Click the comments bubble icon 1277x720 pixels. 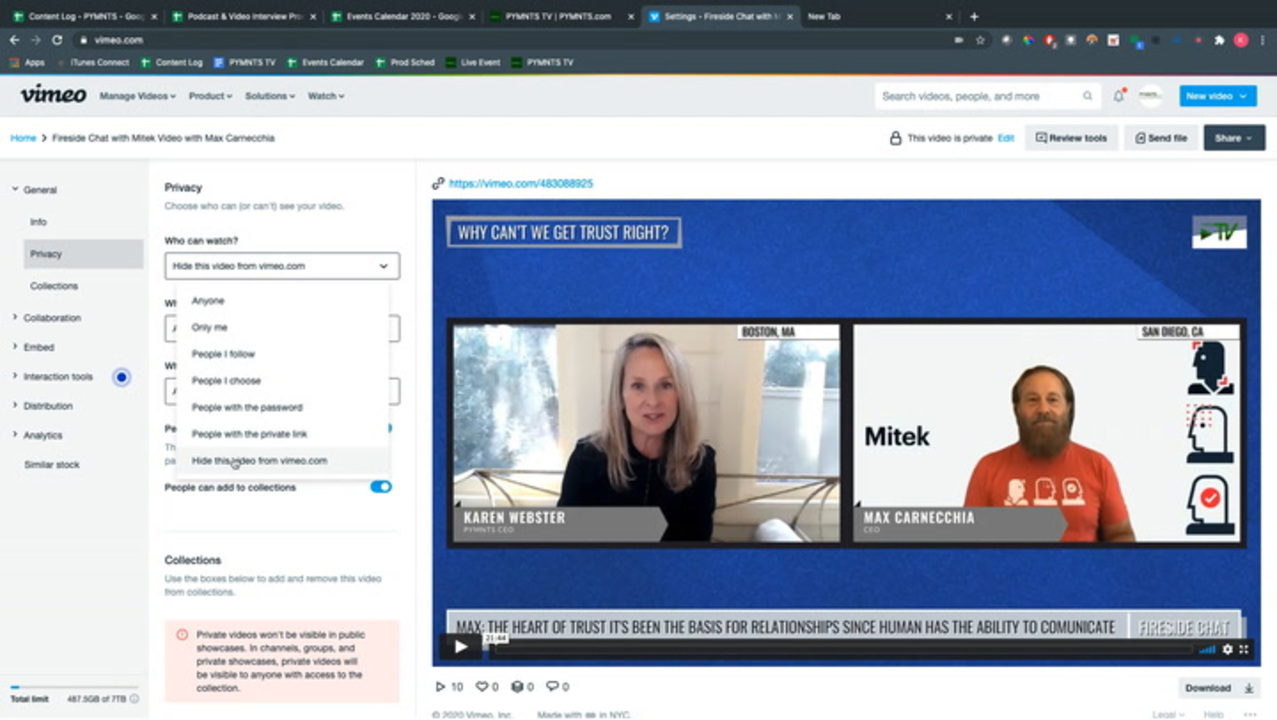click(552, 687)
